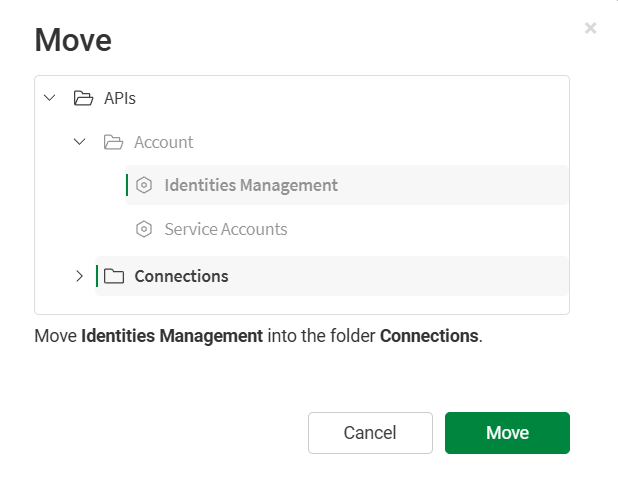Image resolution: width=618 pixels, height=483 pixels.
Task: Click the Identities Management hexagon icon
Action: (144, 185)
